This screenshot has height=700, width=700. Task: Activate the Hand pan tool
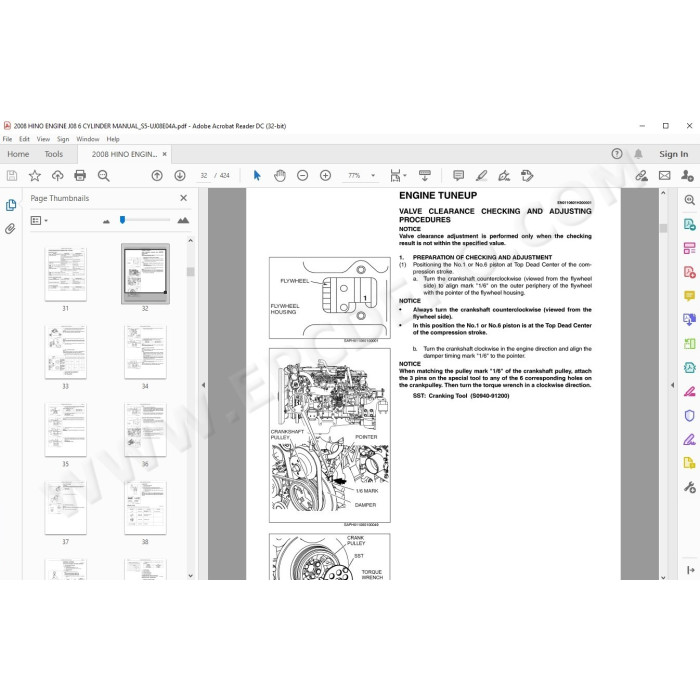(280, 175)
